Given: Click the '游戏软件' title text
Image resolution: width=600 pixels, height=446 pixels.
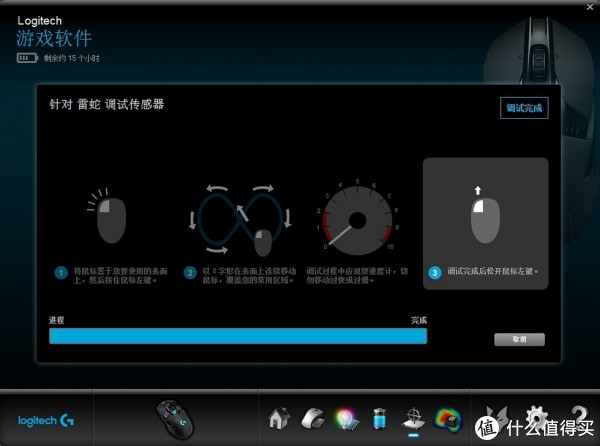Looking at the screenshot, I should 54,38.
